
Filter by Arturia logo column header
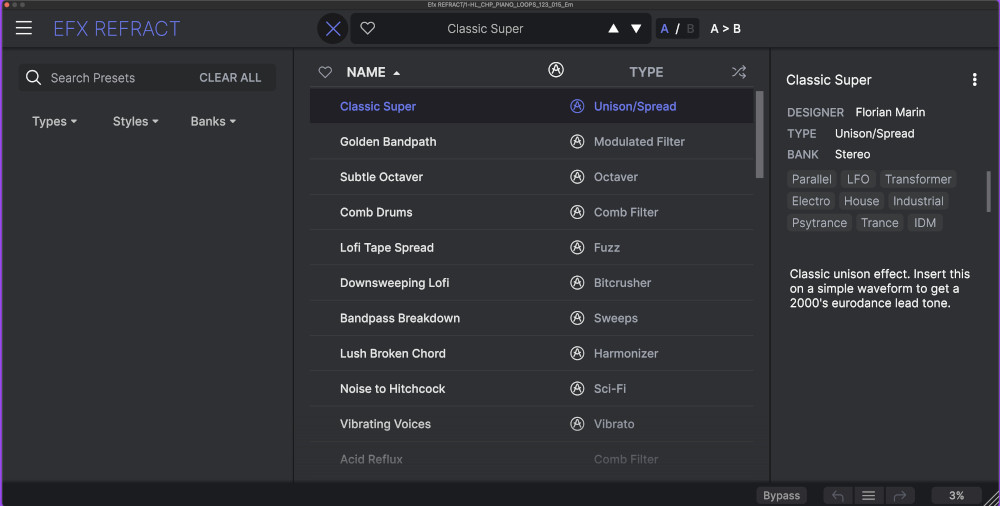point(556,71)
